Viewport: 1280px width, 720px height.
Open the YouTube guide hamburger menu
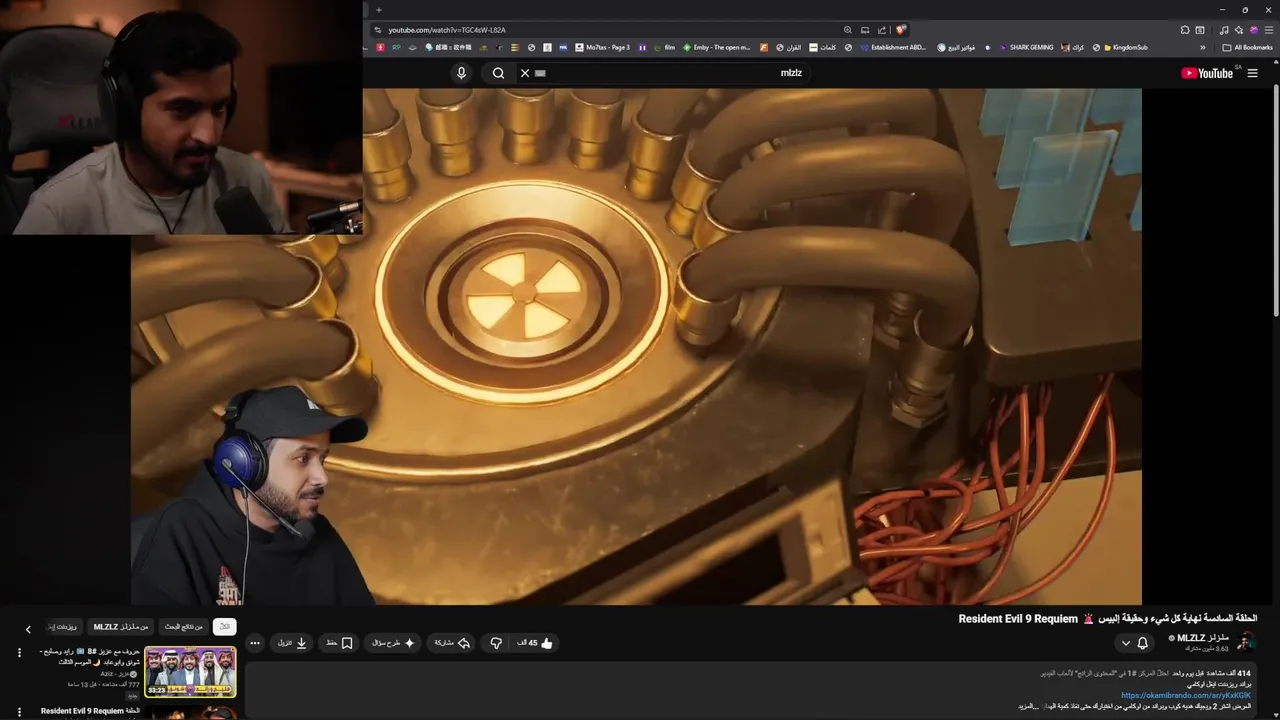(1252, 73)
